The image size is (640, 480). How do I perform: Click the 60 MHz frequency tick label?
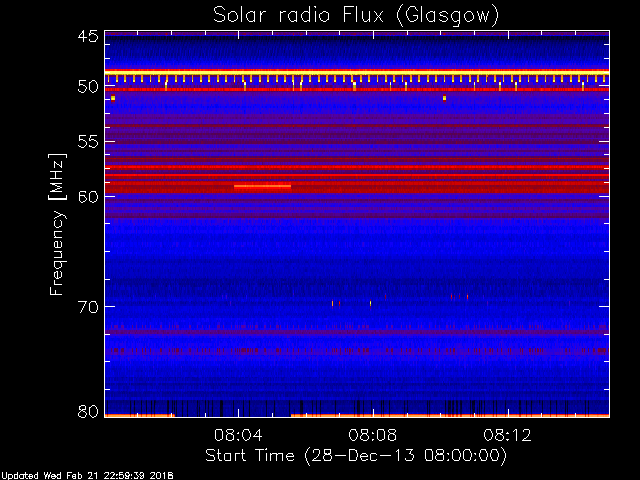87,196
